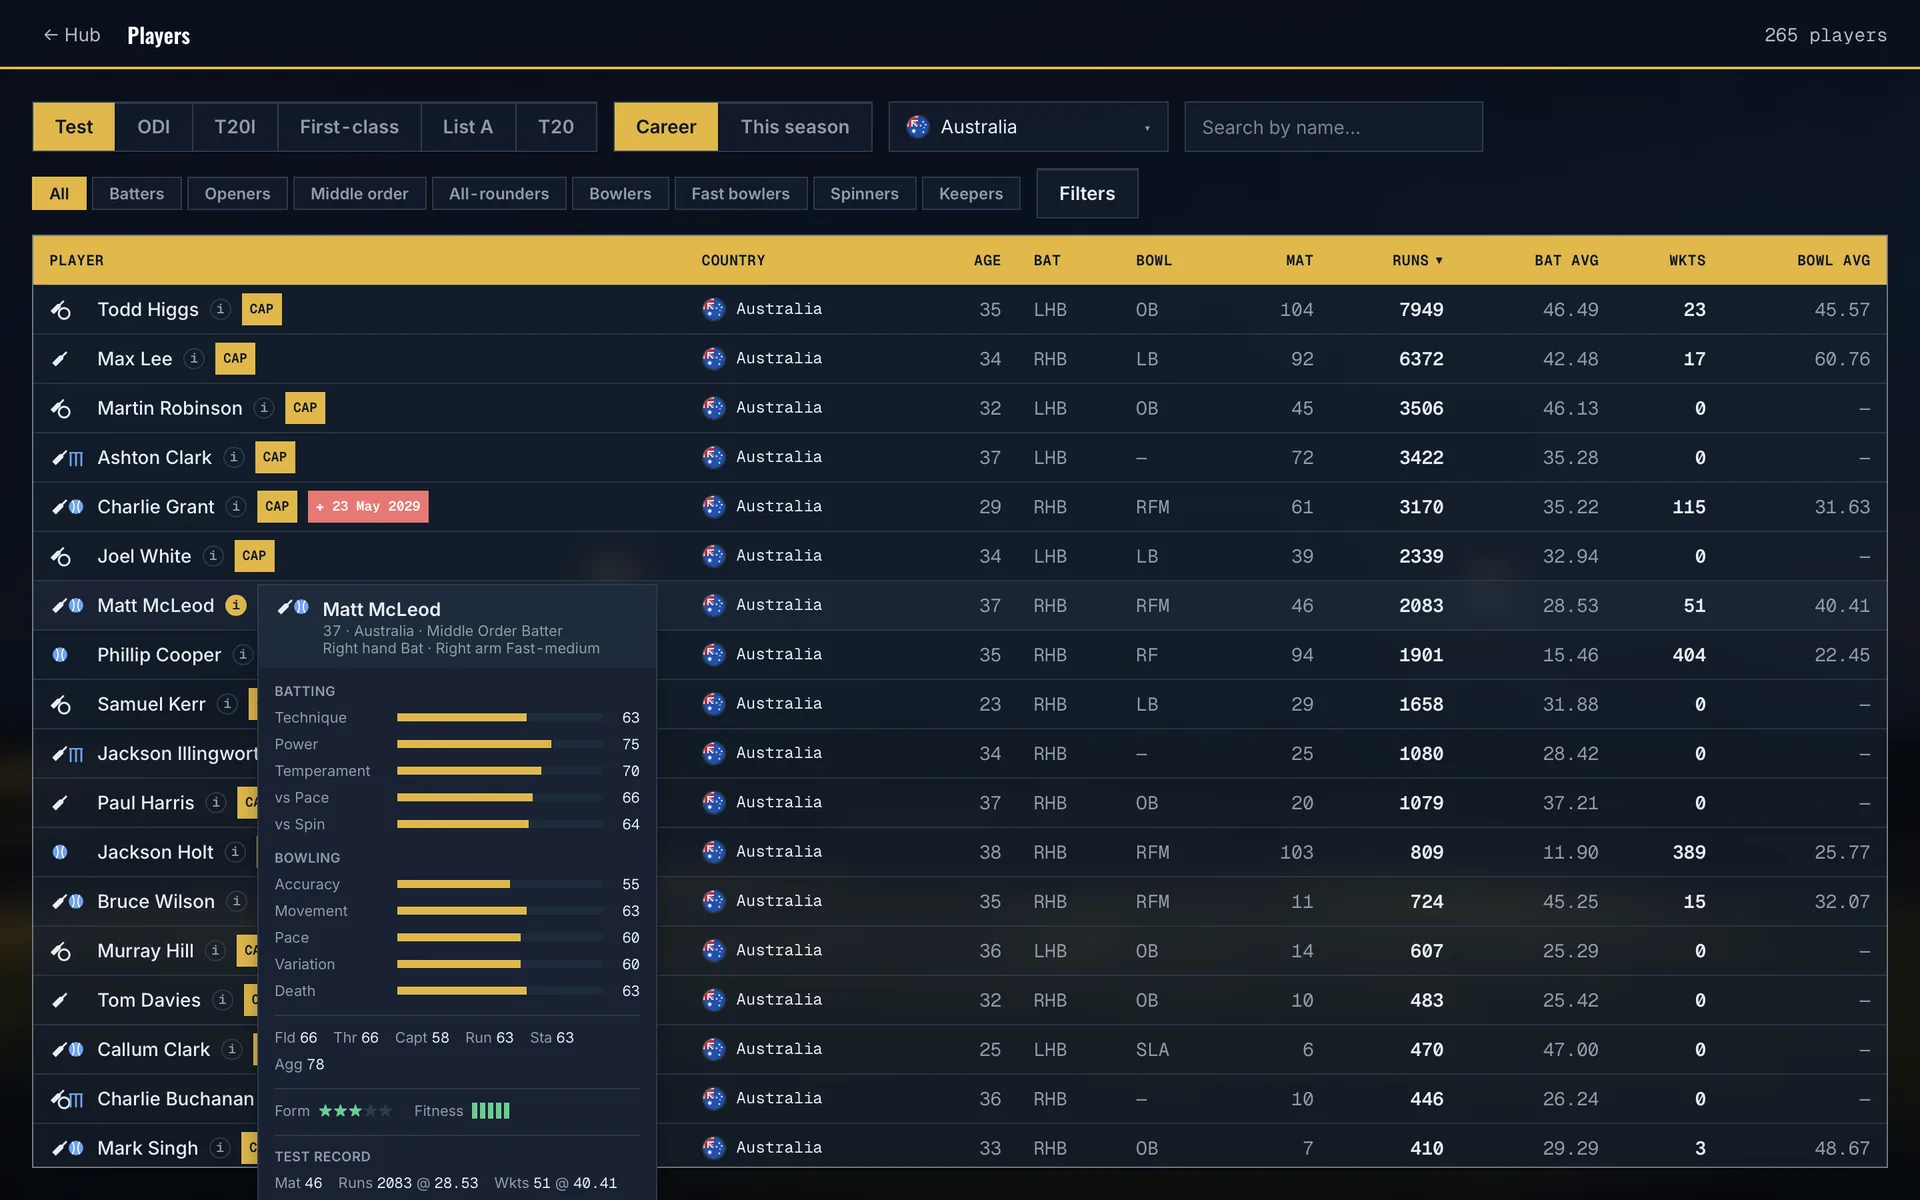
Task: Toggle the Spinners filter chip
Action: (x=864, y=193)
